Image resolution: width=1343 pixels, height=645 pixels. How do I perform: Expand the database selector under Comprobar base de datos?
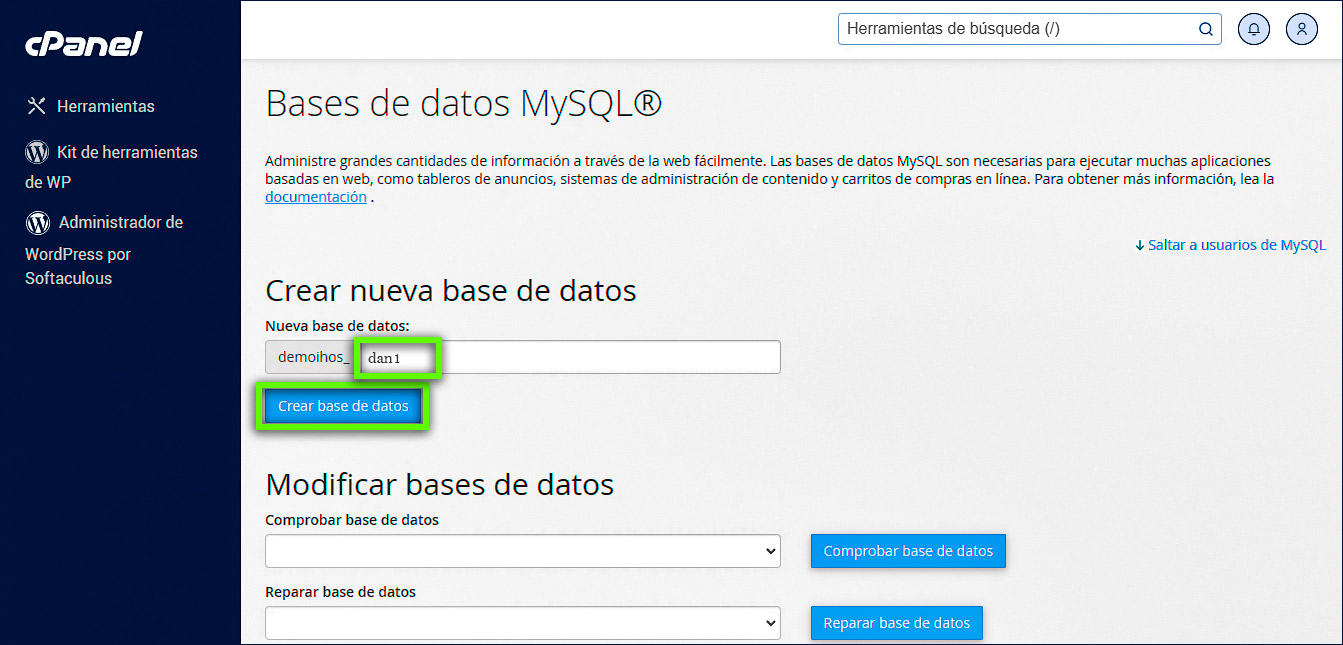[522, 551]
